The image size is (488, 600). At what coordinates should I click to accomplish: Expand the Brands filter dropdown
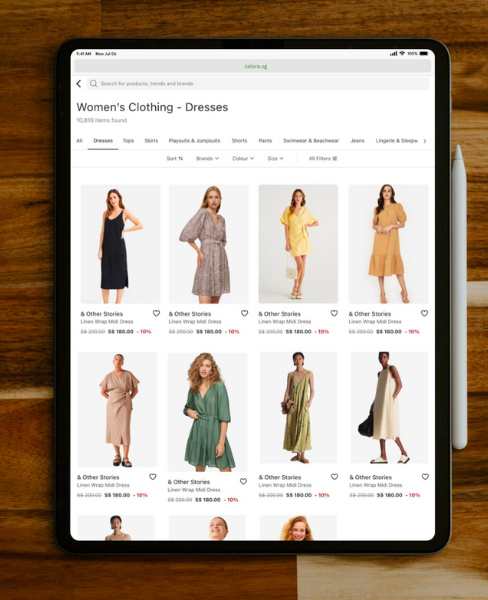pyautogui.click(x=207, y=158)
